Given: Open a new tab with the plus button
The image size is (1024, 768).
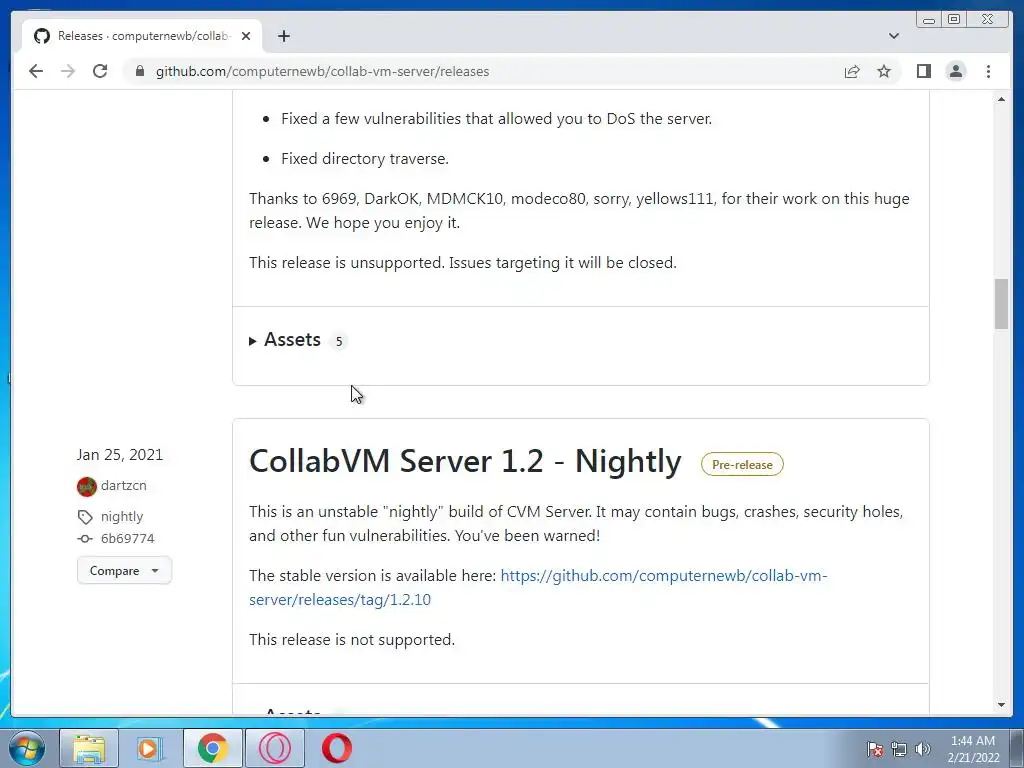Looking at the screenshot, I should click(283, 36).
